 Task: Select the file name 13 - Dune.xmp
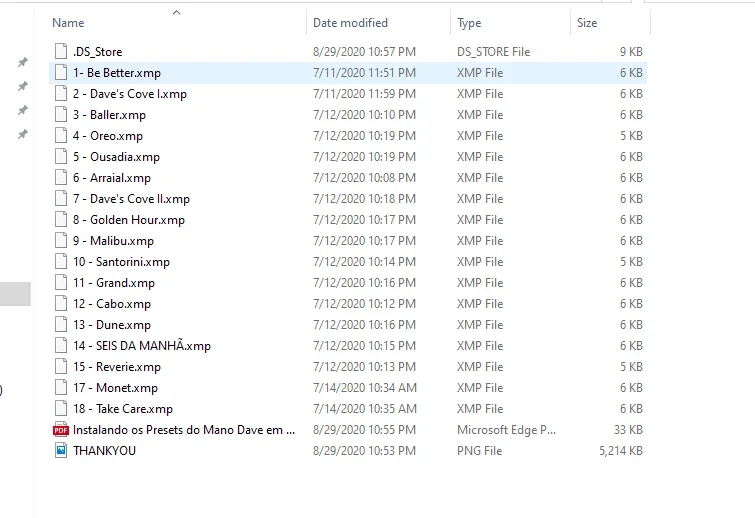click(x=112, y=325)
